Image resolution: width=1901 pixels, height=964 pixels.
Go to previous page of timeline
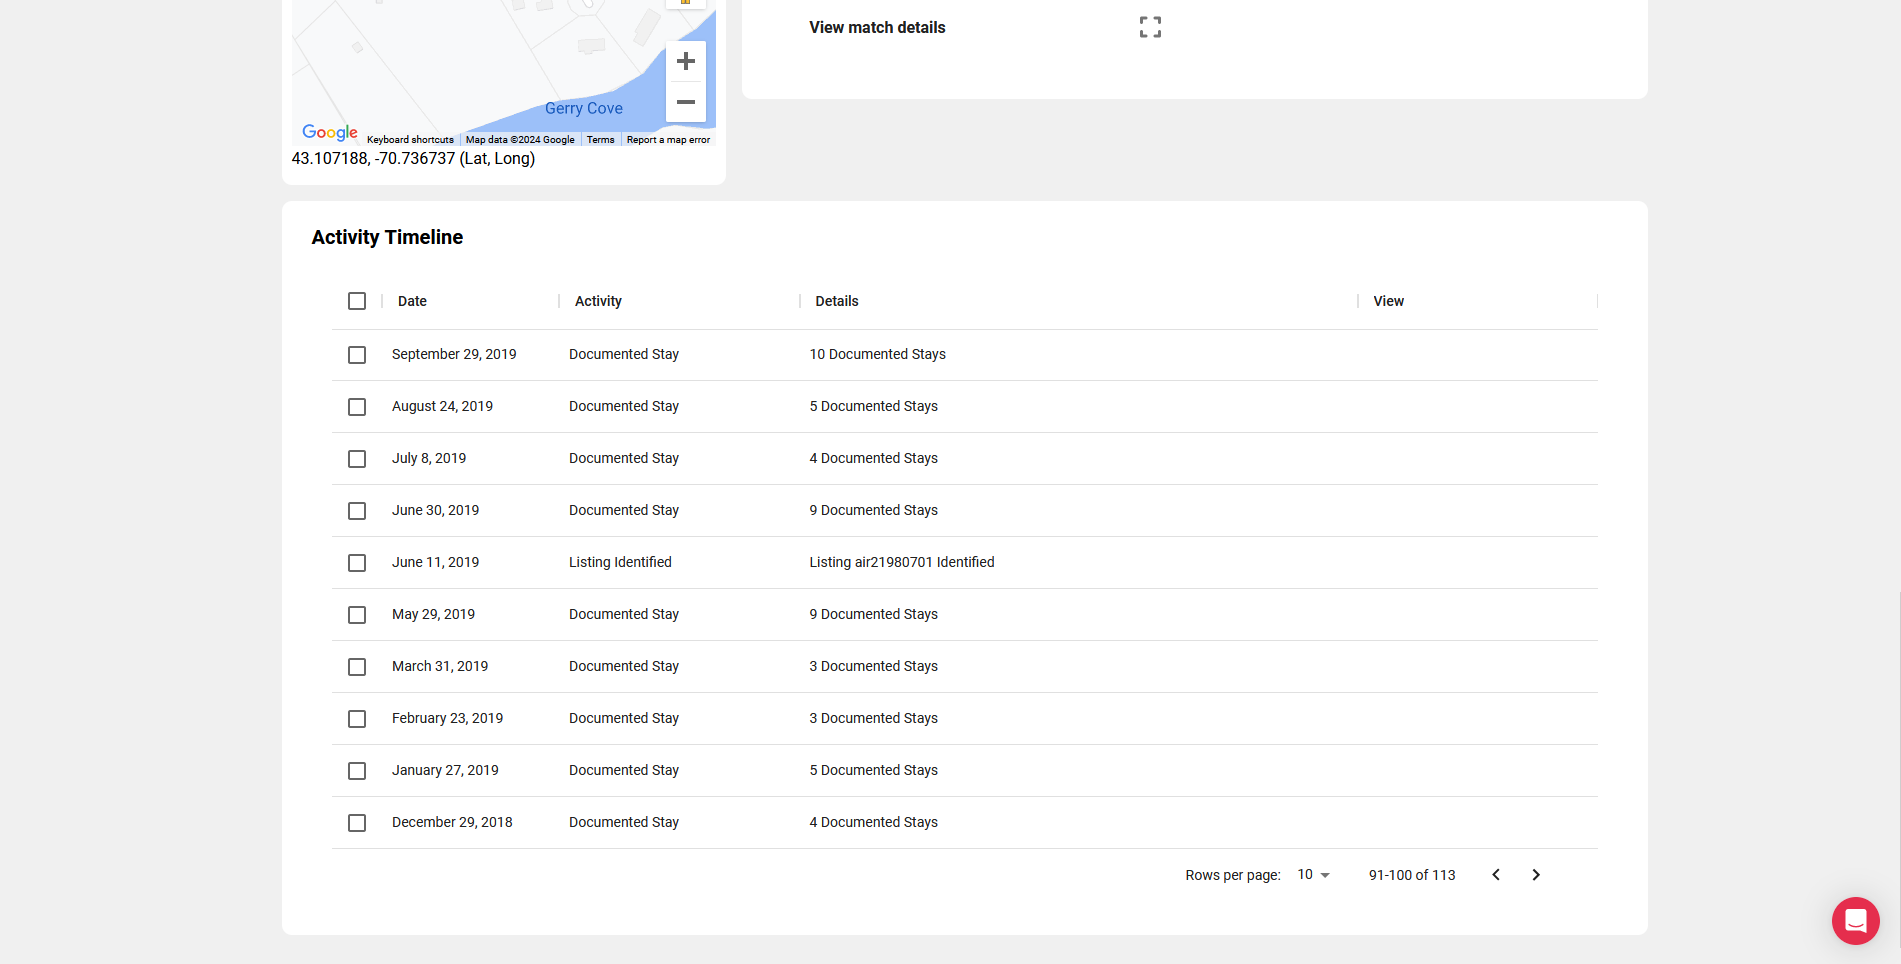1496,875
